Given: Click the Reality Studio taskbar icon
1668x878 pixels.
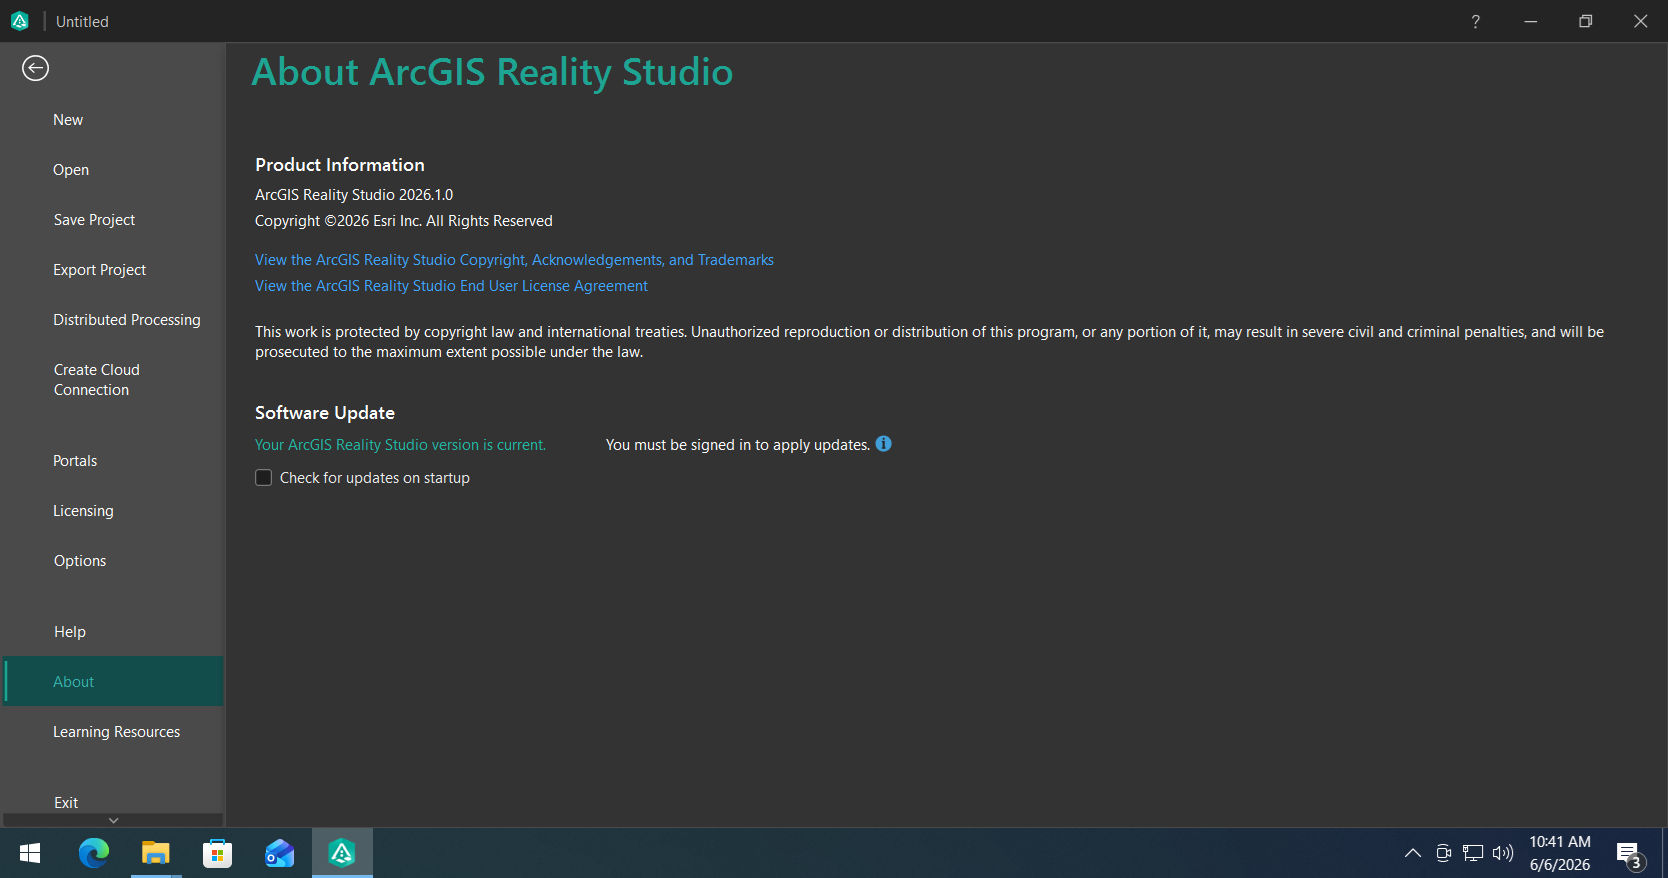Looking at the screenshot, I should point(342,853).
